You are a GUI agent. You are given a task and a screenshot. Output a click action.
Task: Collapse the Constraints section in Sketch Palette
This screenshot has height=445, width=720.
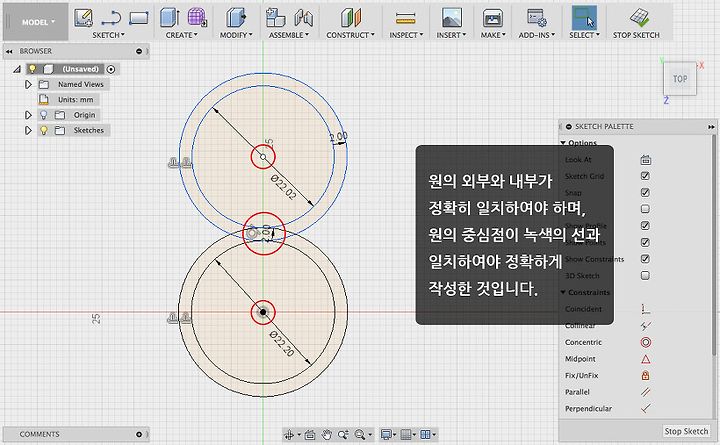point(563,292)
